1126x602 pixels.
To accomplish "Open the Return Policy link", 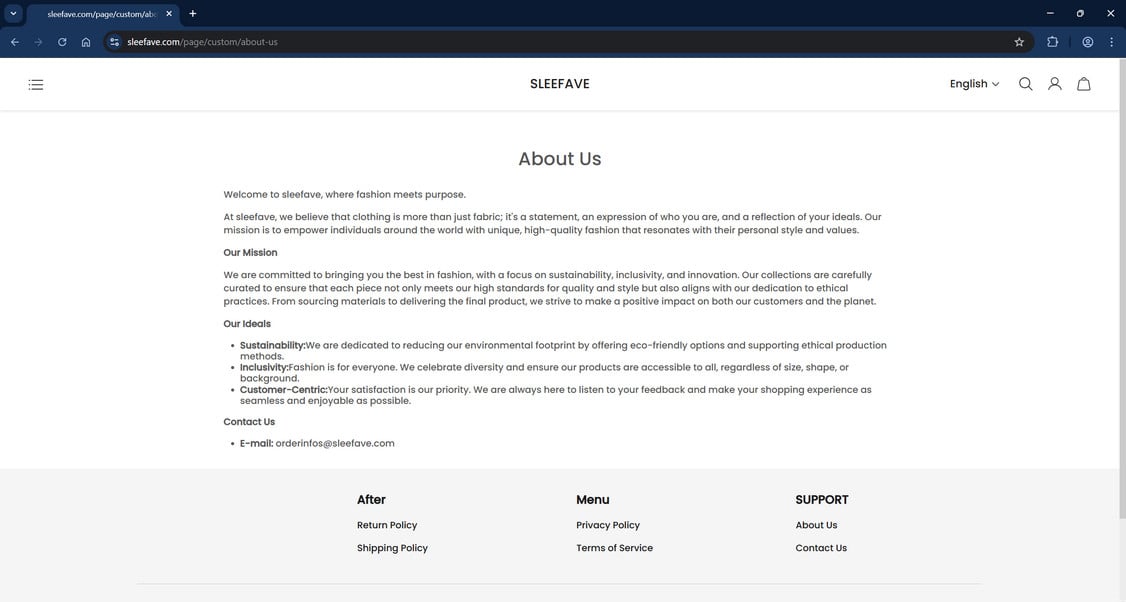I will [387, 525].
